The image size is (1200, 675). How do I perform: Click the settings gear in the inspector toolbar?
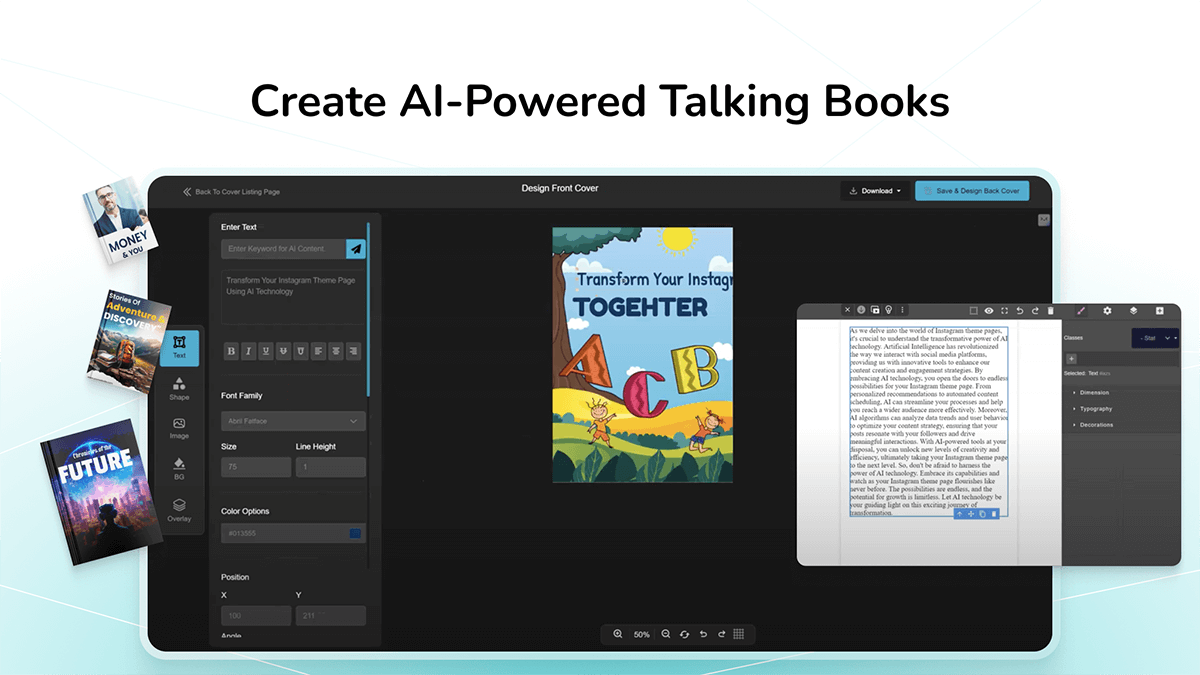click(1107, 310)
